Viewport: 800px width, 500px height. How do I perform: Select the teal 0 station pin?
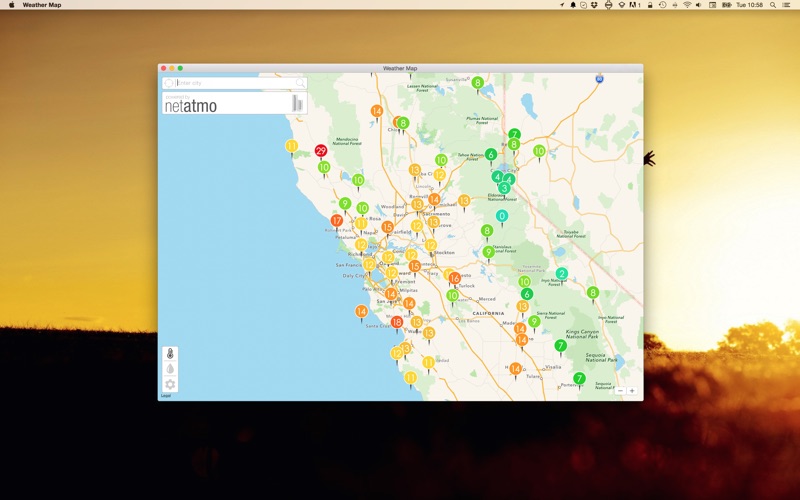point(502,216)
